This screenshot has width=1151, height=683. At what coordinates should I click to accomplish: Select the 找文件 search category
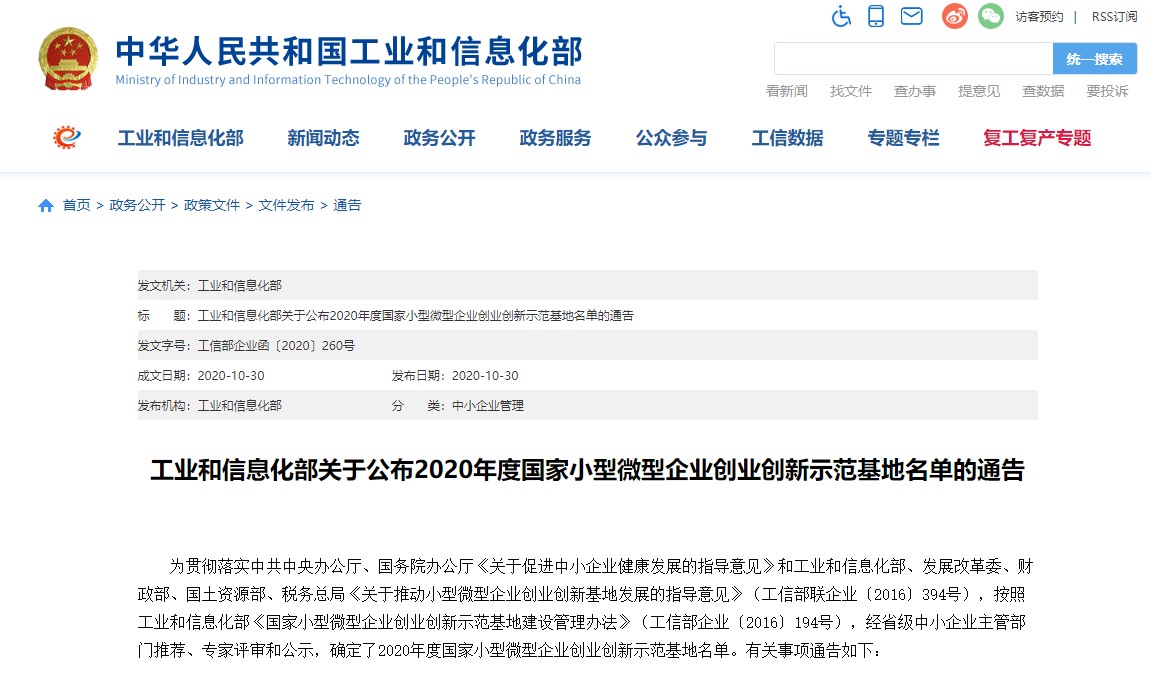pos(850,91)
